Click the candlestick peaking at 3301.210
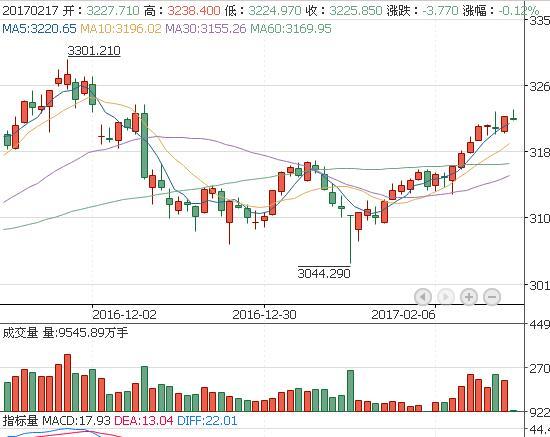 point(67,74)
